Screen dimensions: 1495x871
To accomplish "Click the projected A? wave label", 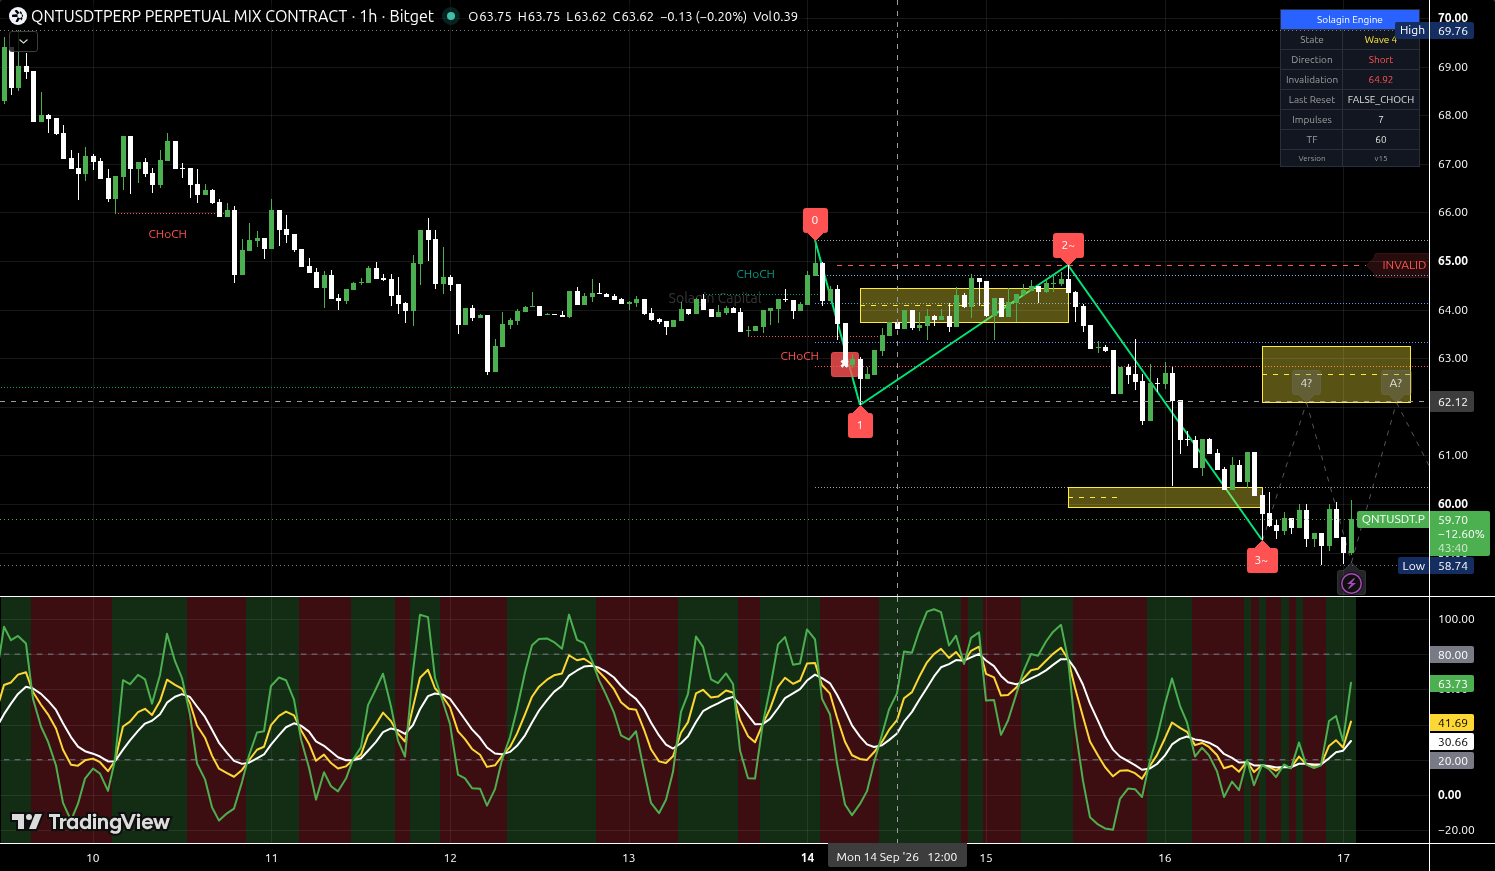I will pyautogui.click(x=1396, y=384).
